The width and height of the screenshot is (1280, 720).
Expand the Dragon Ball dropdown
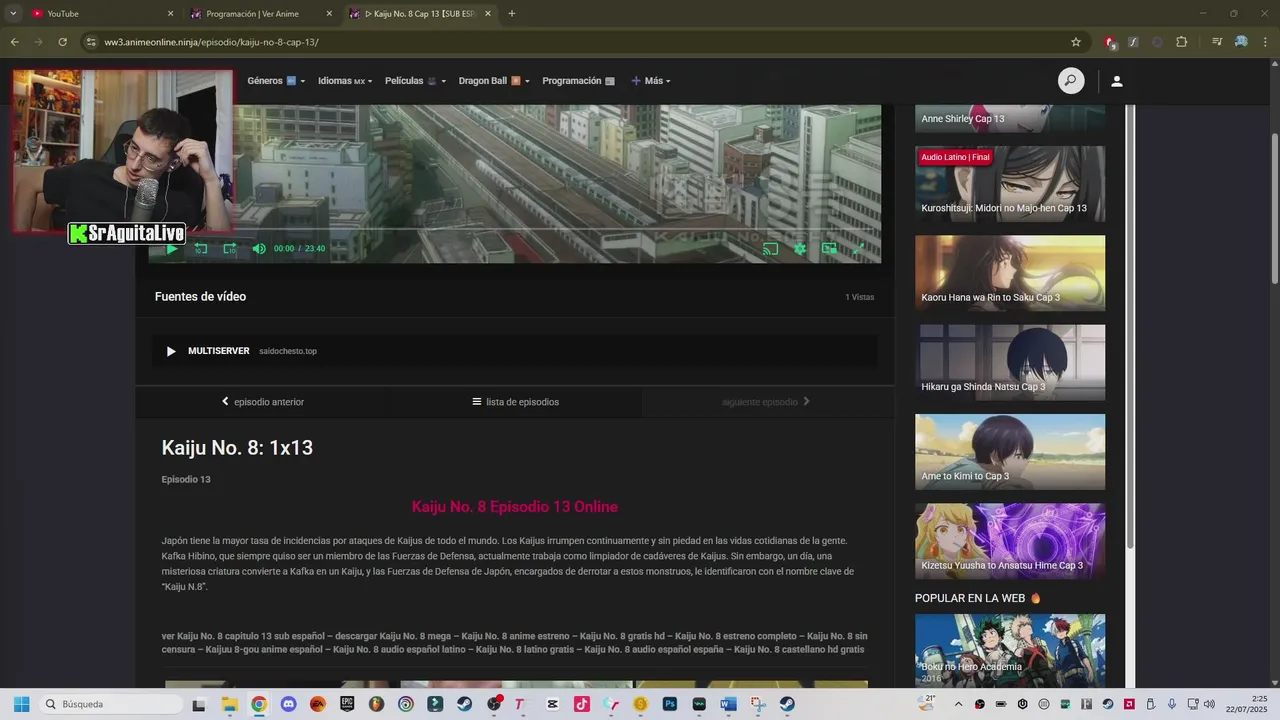[494, 81]
